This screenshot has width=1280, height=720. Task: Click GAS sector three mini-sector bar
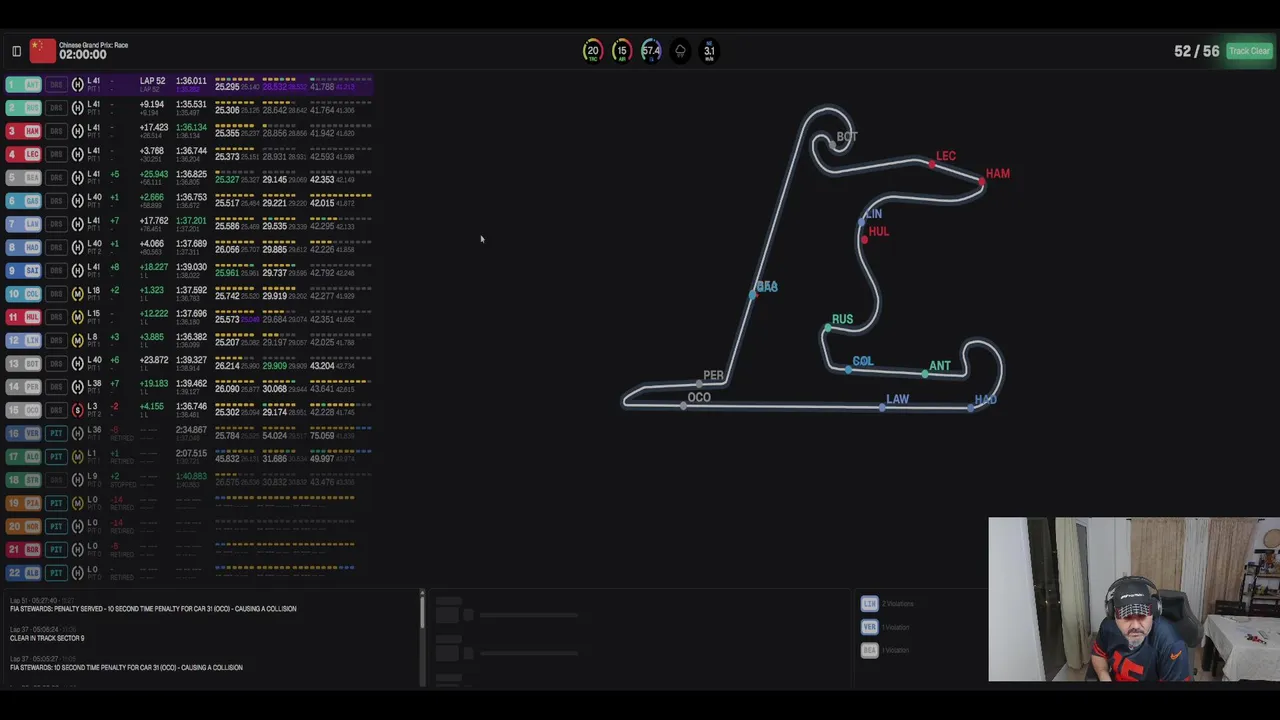(340, 195)
